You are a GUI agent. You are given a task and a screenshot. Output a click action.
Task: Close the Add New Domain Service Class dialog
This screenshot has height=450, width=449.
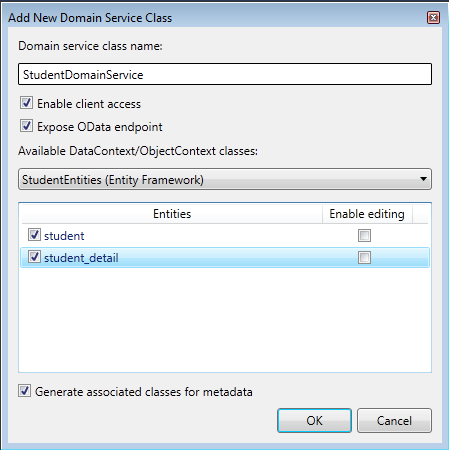tap(433, 17)
